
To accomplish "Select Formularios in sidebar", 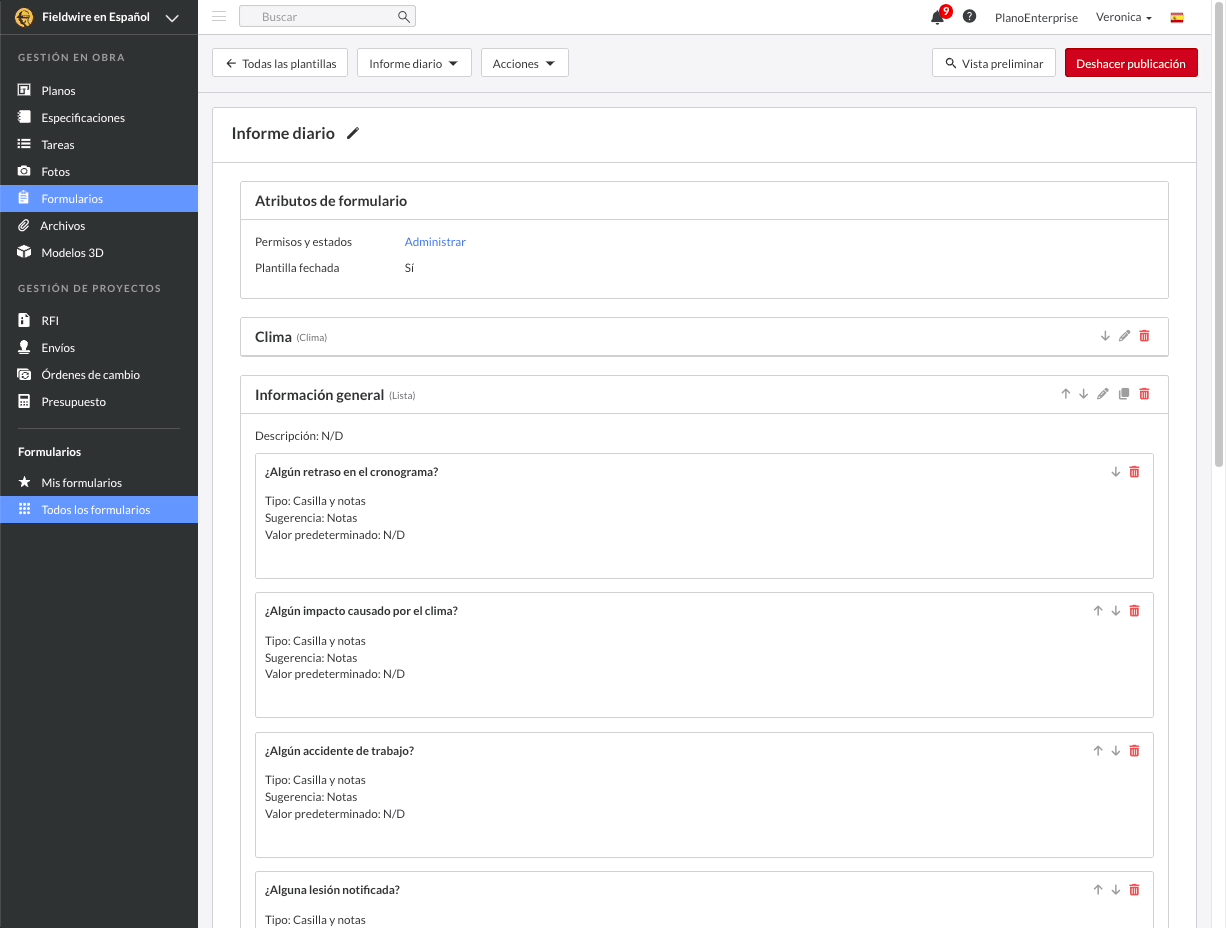I will pyautogui.click(x=99, y=199).
